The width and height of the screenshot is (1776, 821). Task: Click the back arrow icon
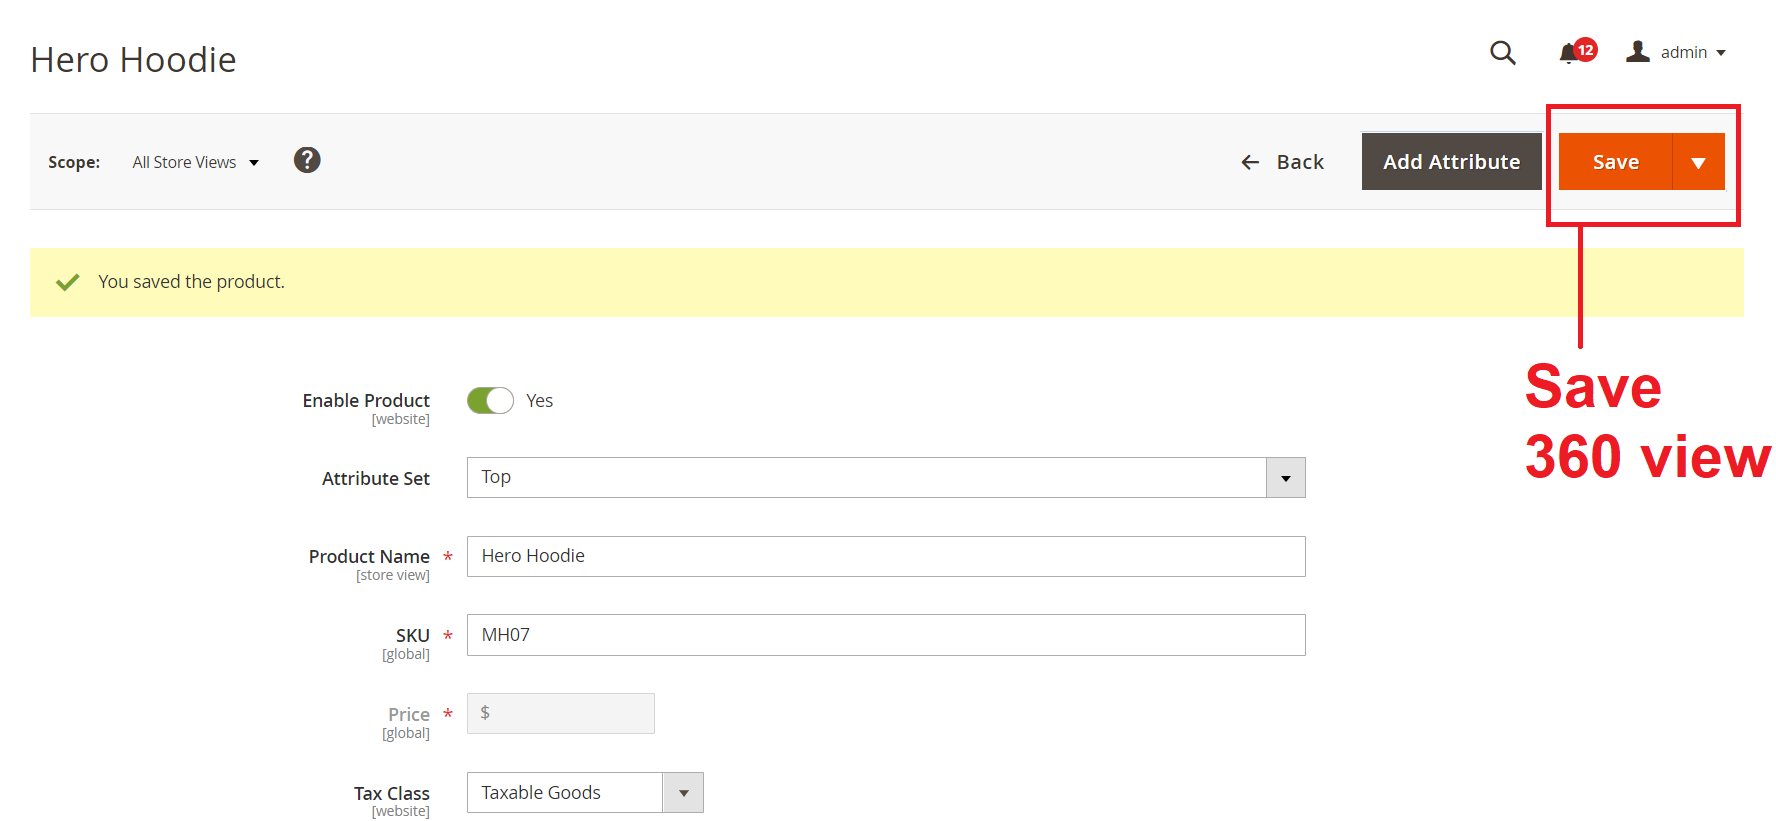[x=1250, y=162]
